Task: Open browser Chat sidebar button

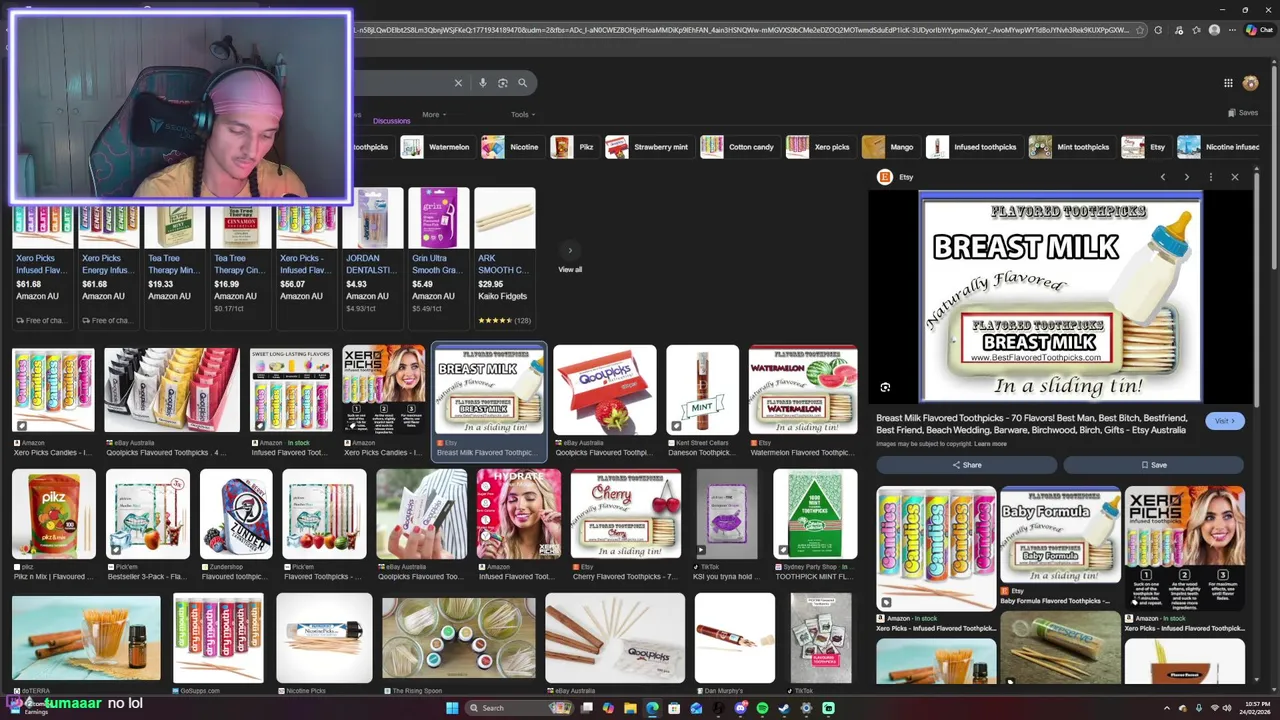Action: [x=1258, y=30]
